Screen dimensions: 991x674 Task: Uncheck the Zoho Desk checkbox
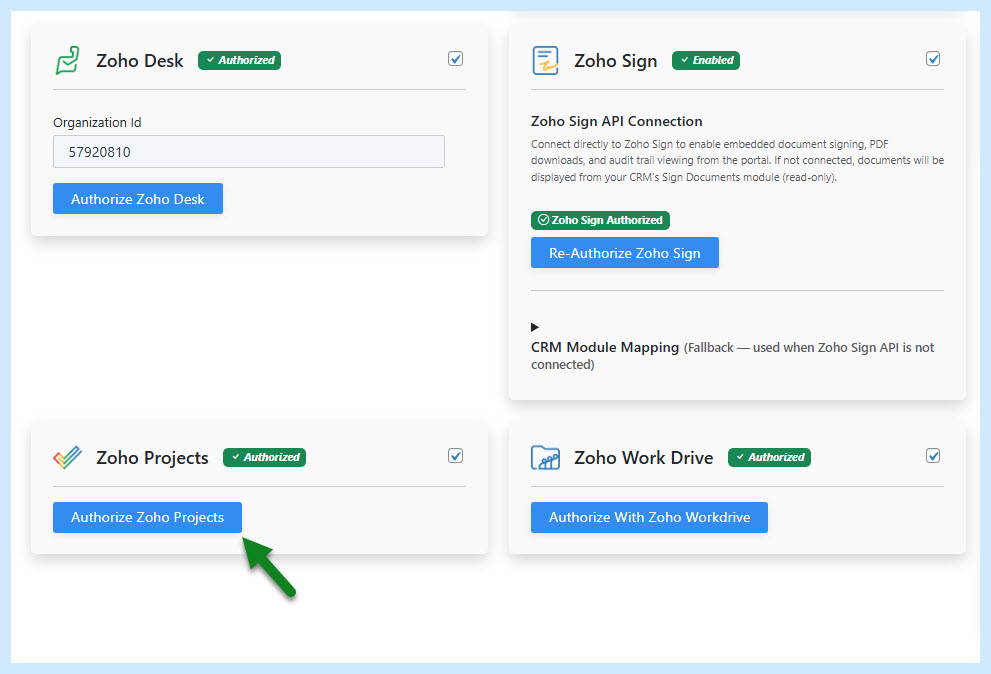pos(455,59)
